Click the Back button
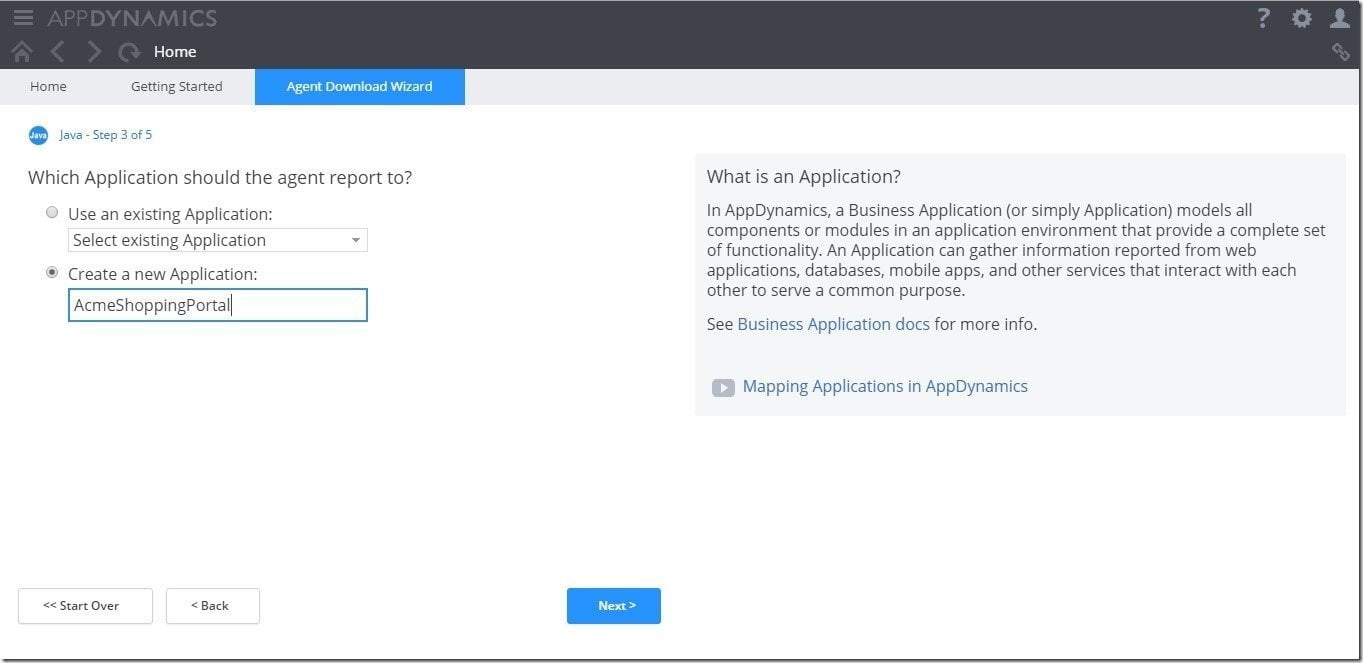1363x663 pixels. 213,606
